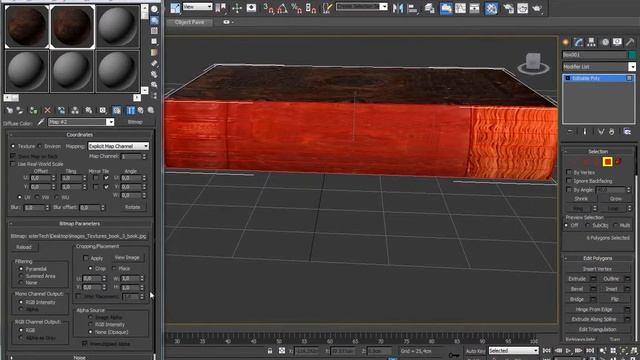Click the U Offset input field

tap(40, 178)
